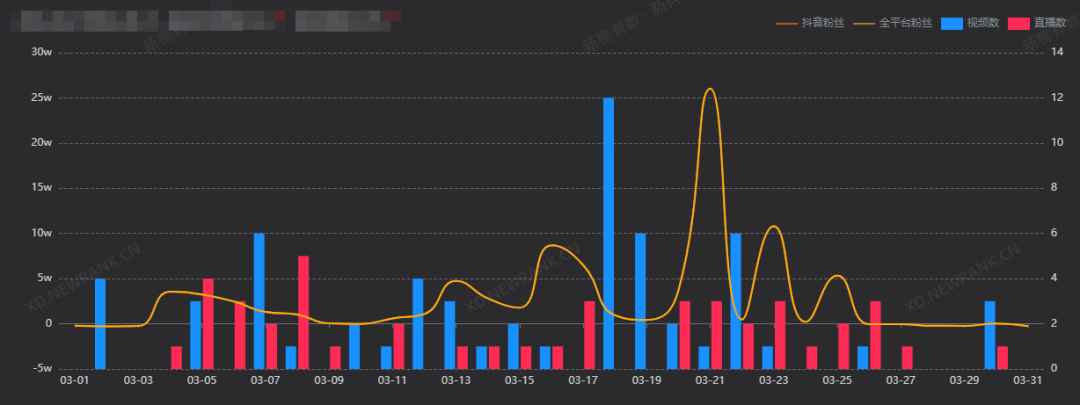Click x-axis date label 03-31

[x=1028, y=380]
